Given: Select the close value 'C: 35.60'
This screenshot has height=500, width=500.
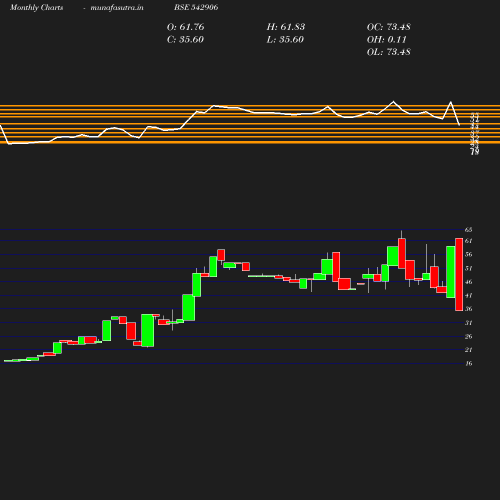Looking at the screenshot, I should coord(185,39).
